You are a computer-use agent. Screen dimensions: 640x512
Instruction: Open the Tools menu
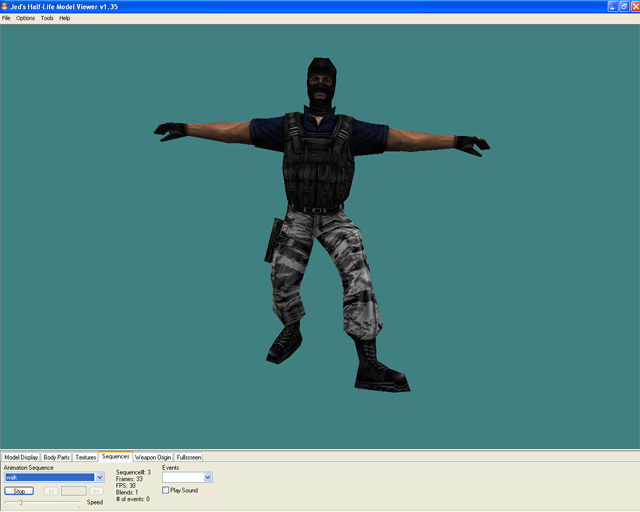(47, 18)
